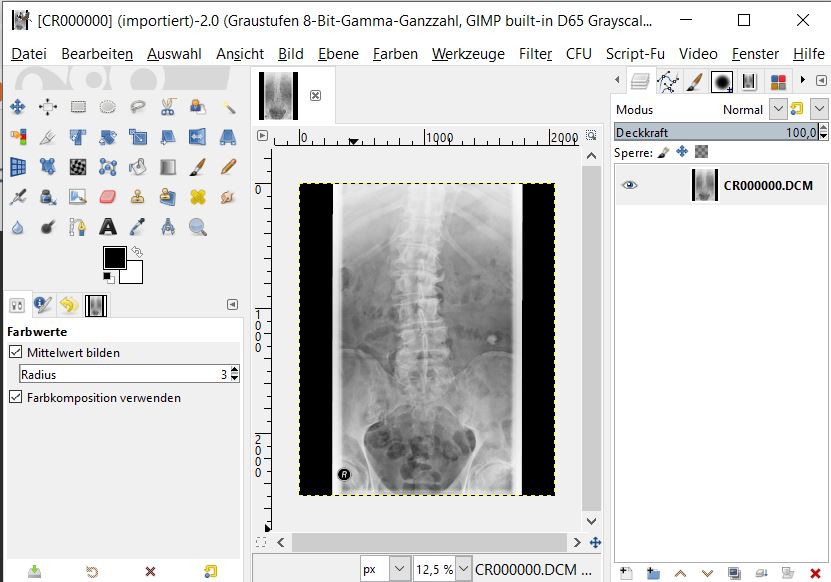
Task: Click the foreground color swatch
Action: [113, 258]
